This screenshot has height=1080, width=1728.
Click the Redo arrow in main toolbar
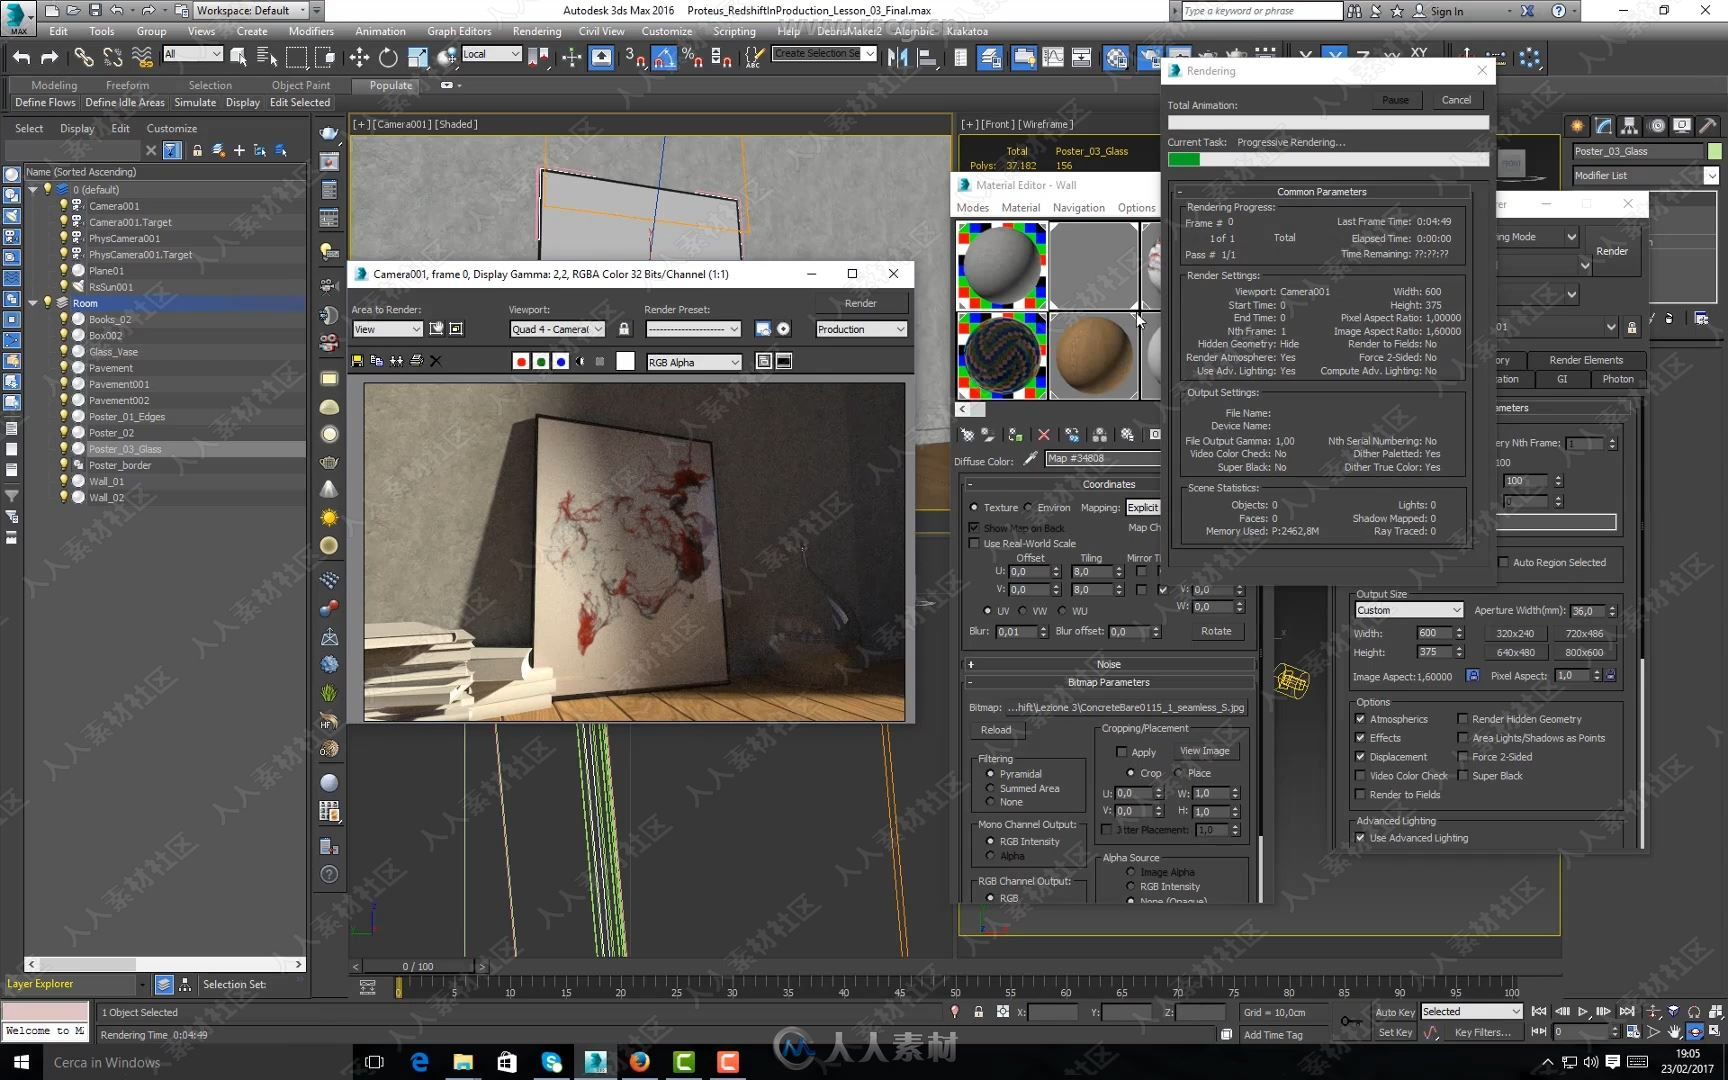(49, 58)
